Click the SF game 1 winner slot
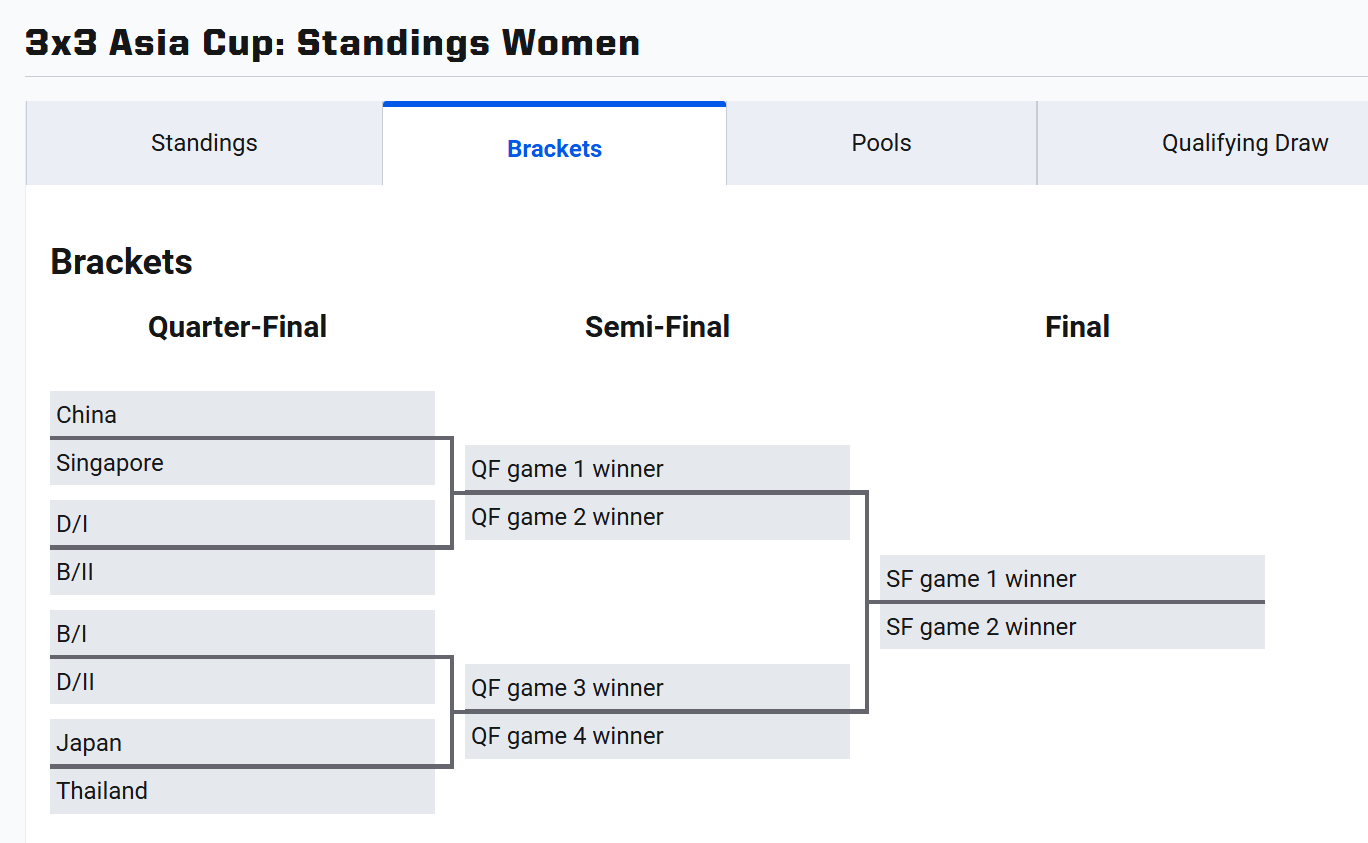The height and width of the screenshot is (843, 1368). point(1072,578)
